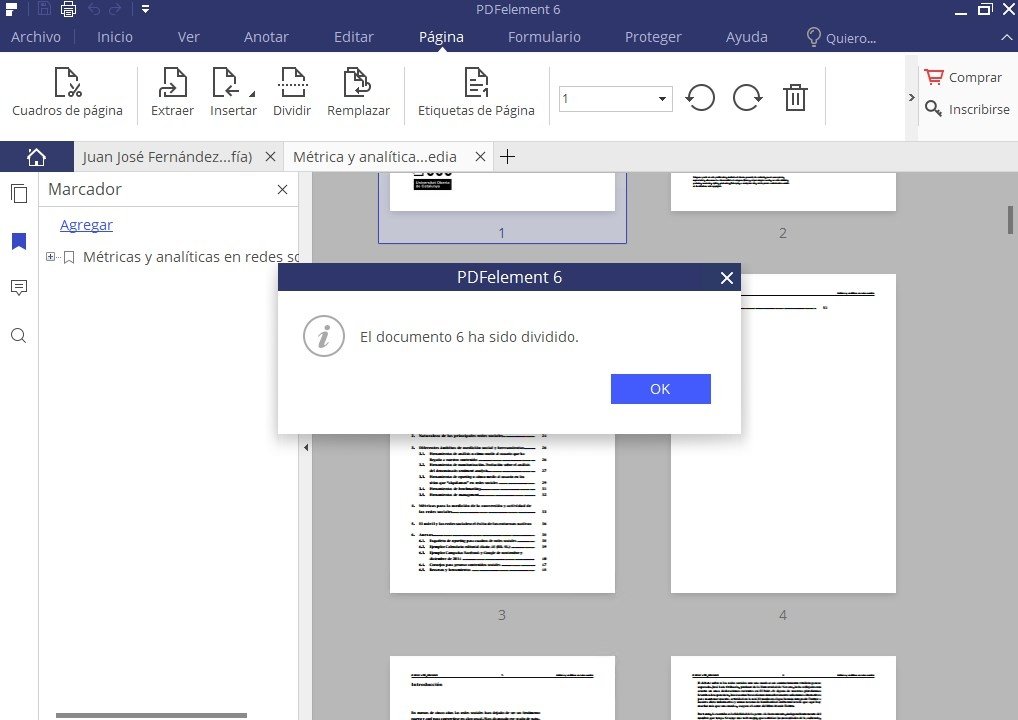
Task: Click the Agregar bookmark link
Action: coord(86,225)
